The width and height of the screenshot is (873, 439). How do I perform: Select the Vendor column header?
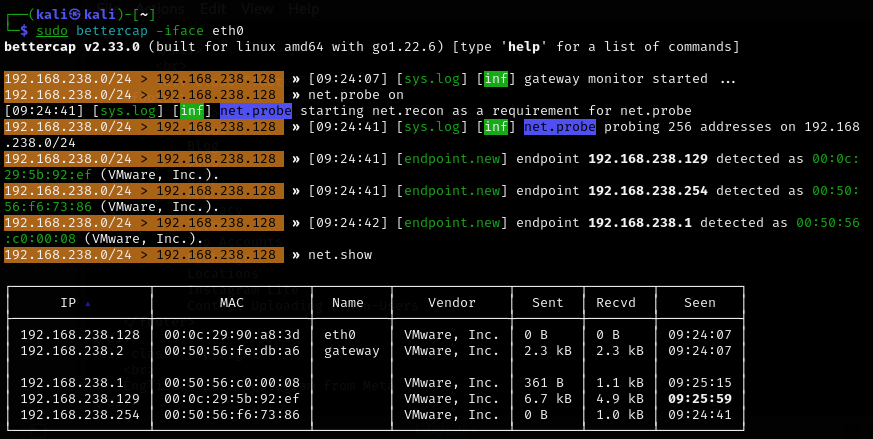tap(451, 301)
